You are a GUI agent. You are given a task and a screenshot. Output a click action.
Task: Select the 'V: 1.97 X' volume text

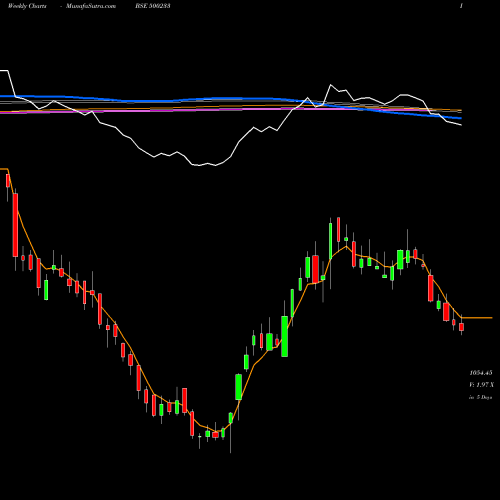[x=481, y=385]
